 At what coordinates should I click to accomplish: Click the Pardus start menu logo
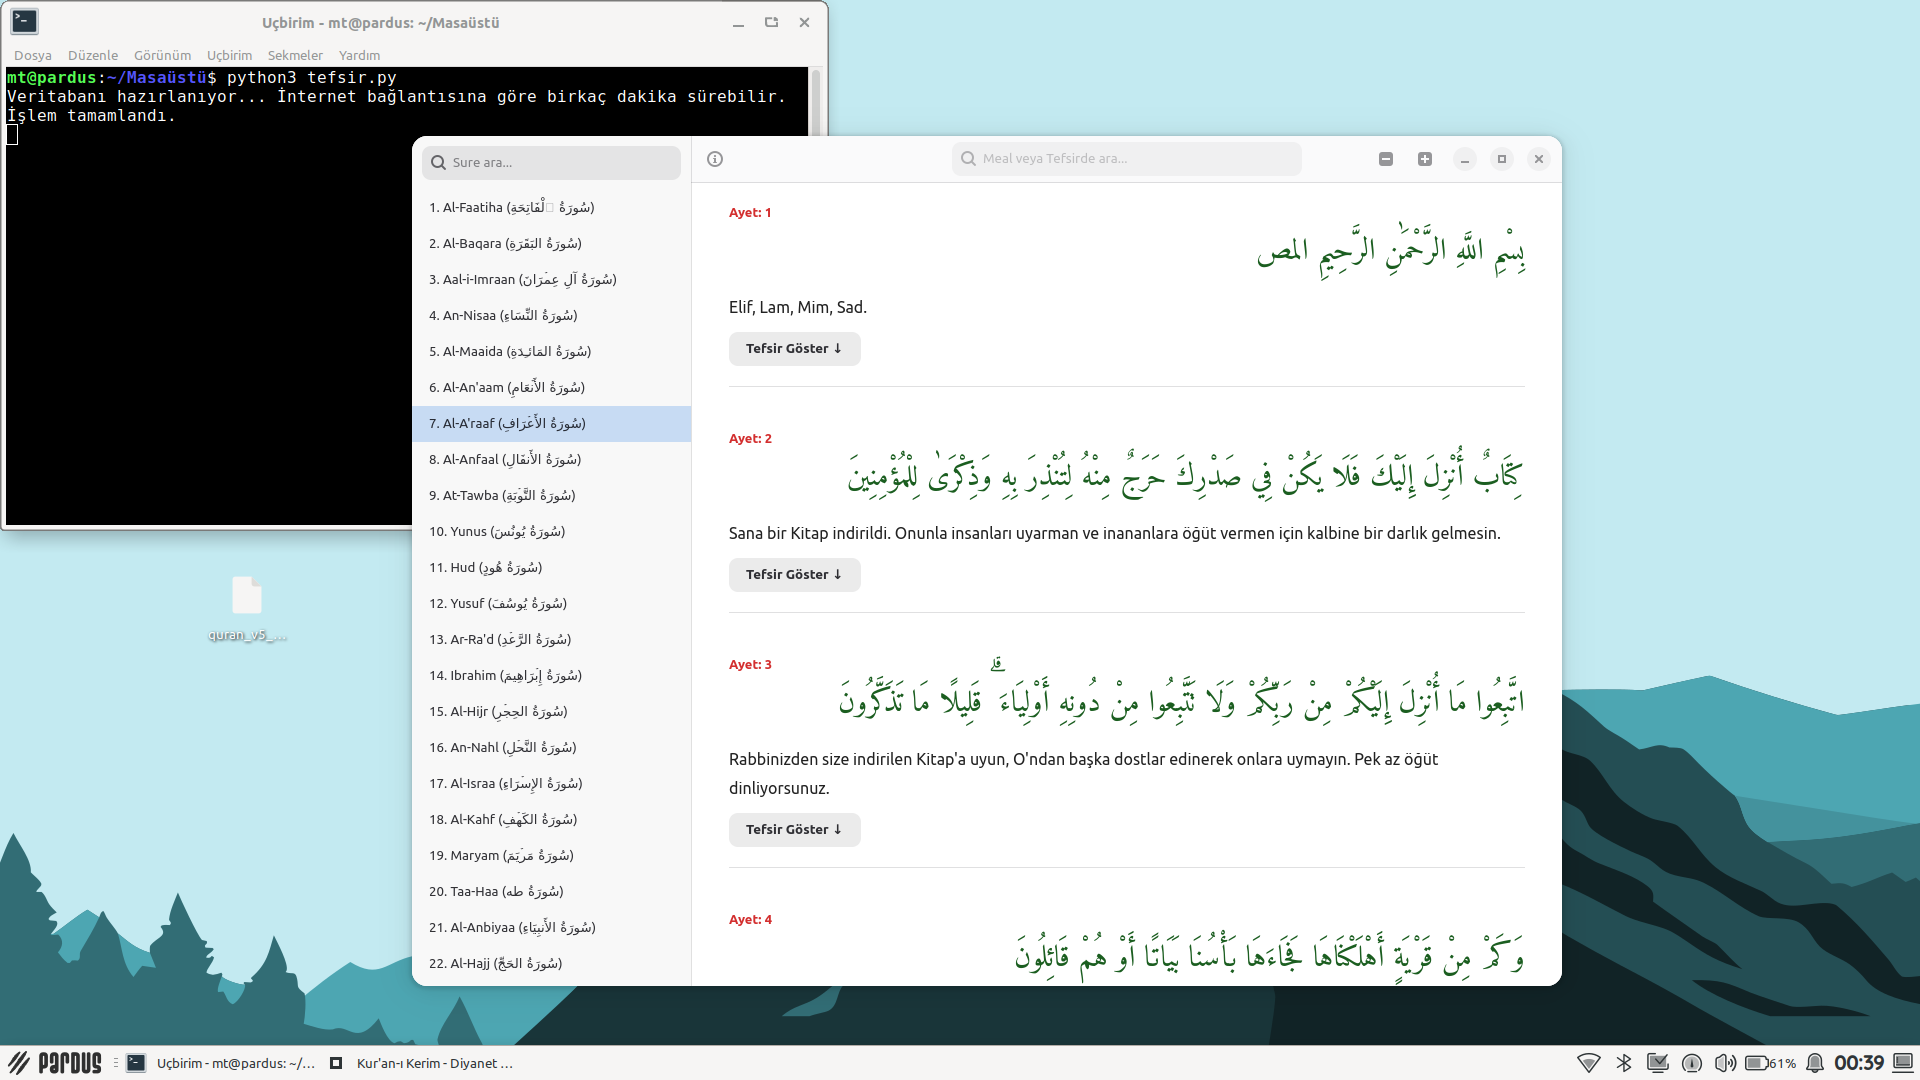click(x=56, y=1063)
